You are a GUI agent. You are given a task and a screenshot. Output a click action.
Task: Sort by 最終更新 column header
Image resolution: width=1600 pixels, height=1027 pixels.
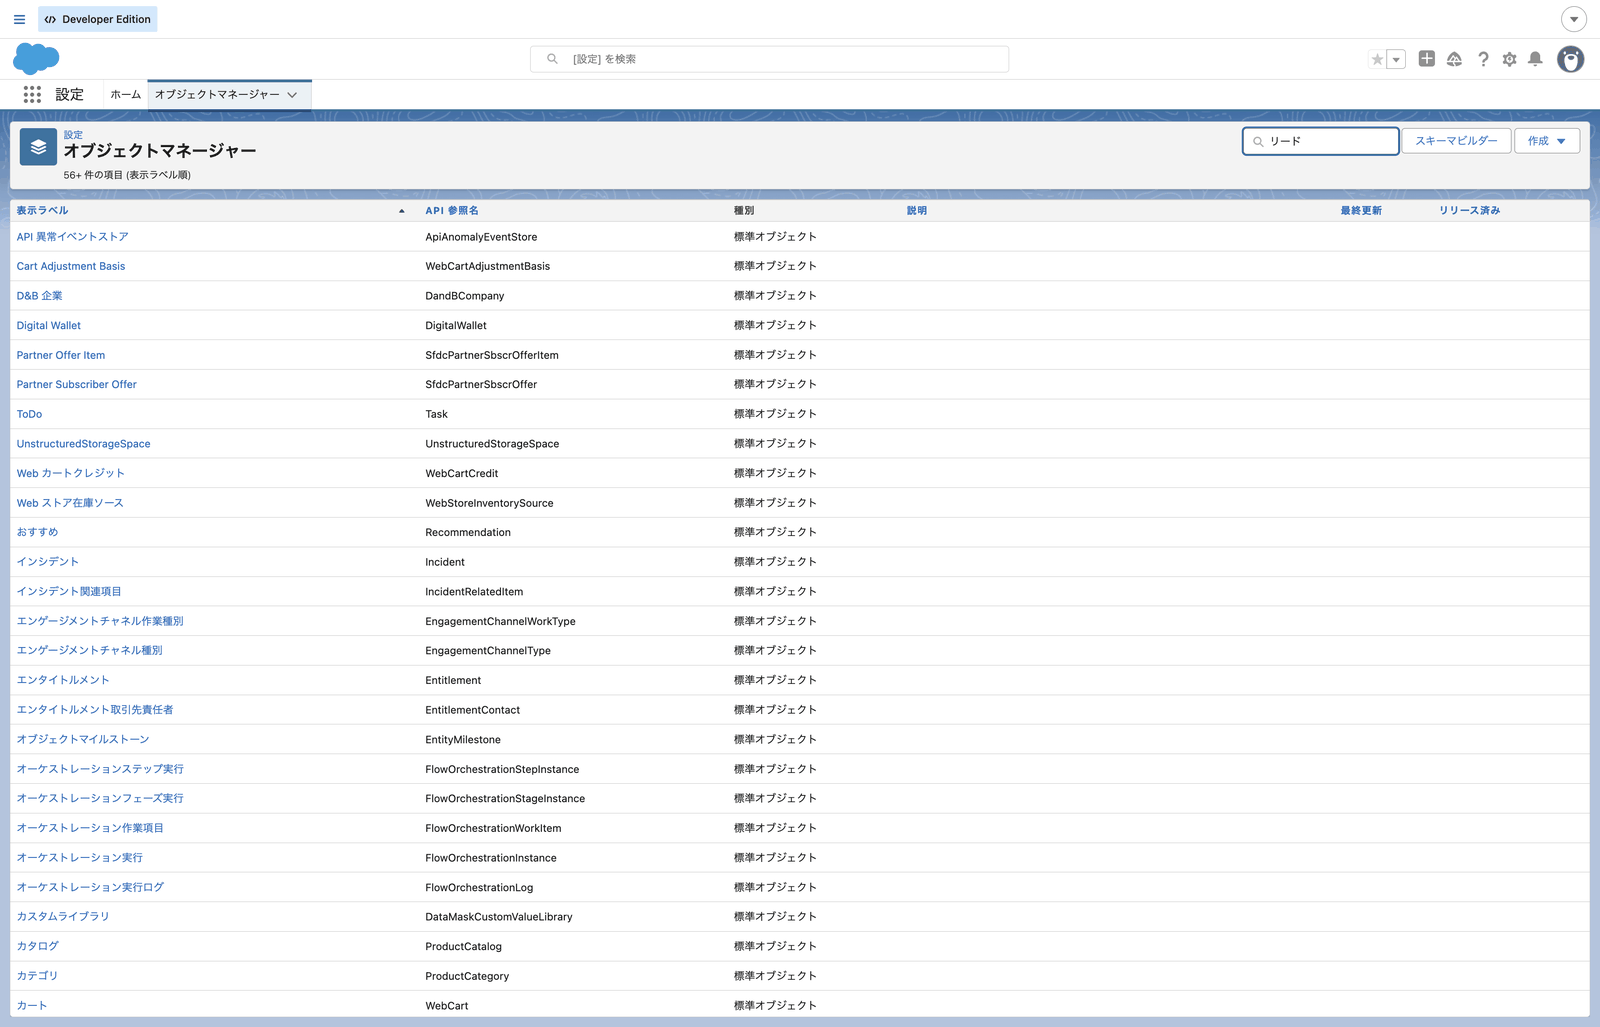[1361, 210]
